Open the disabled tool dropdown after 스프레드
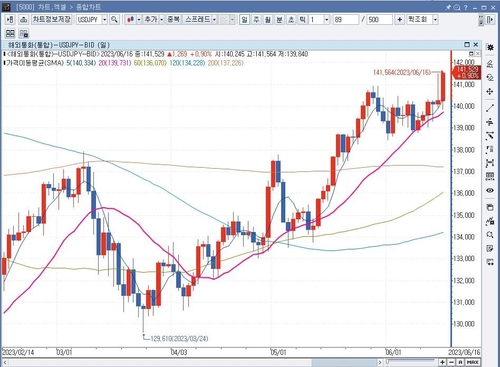 click(x=232, y=20)
